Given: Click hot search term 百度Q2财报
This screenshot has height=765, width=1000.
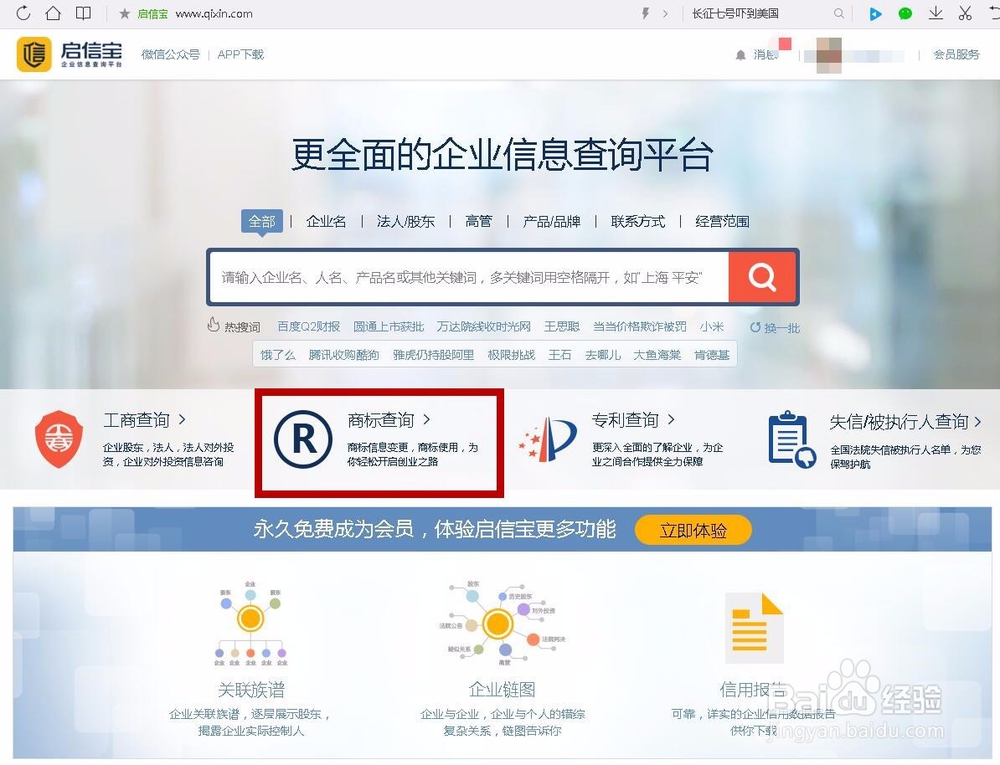Looking at the screenshot, I should click(309, 326).
